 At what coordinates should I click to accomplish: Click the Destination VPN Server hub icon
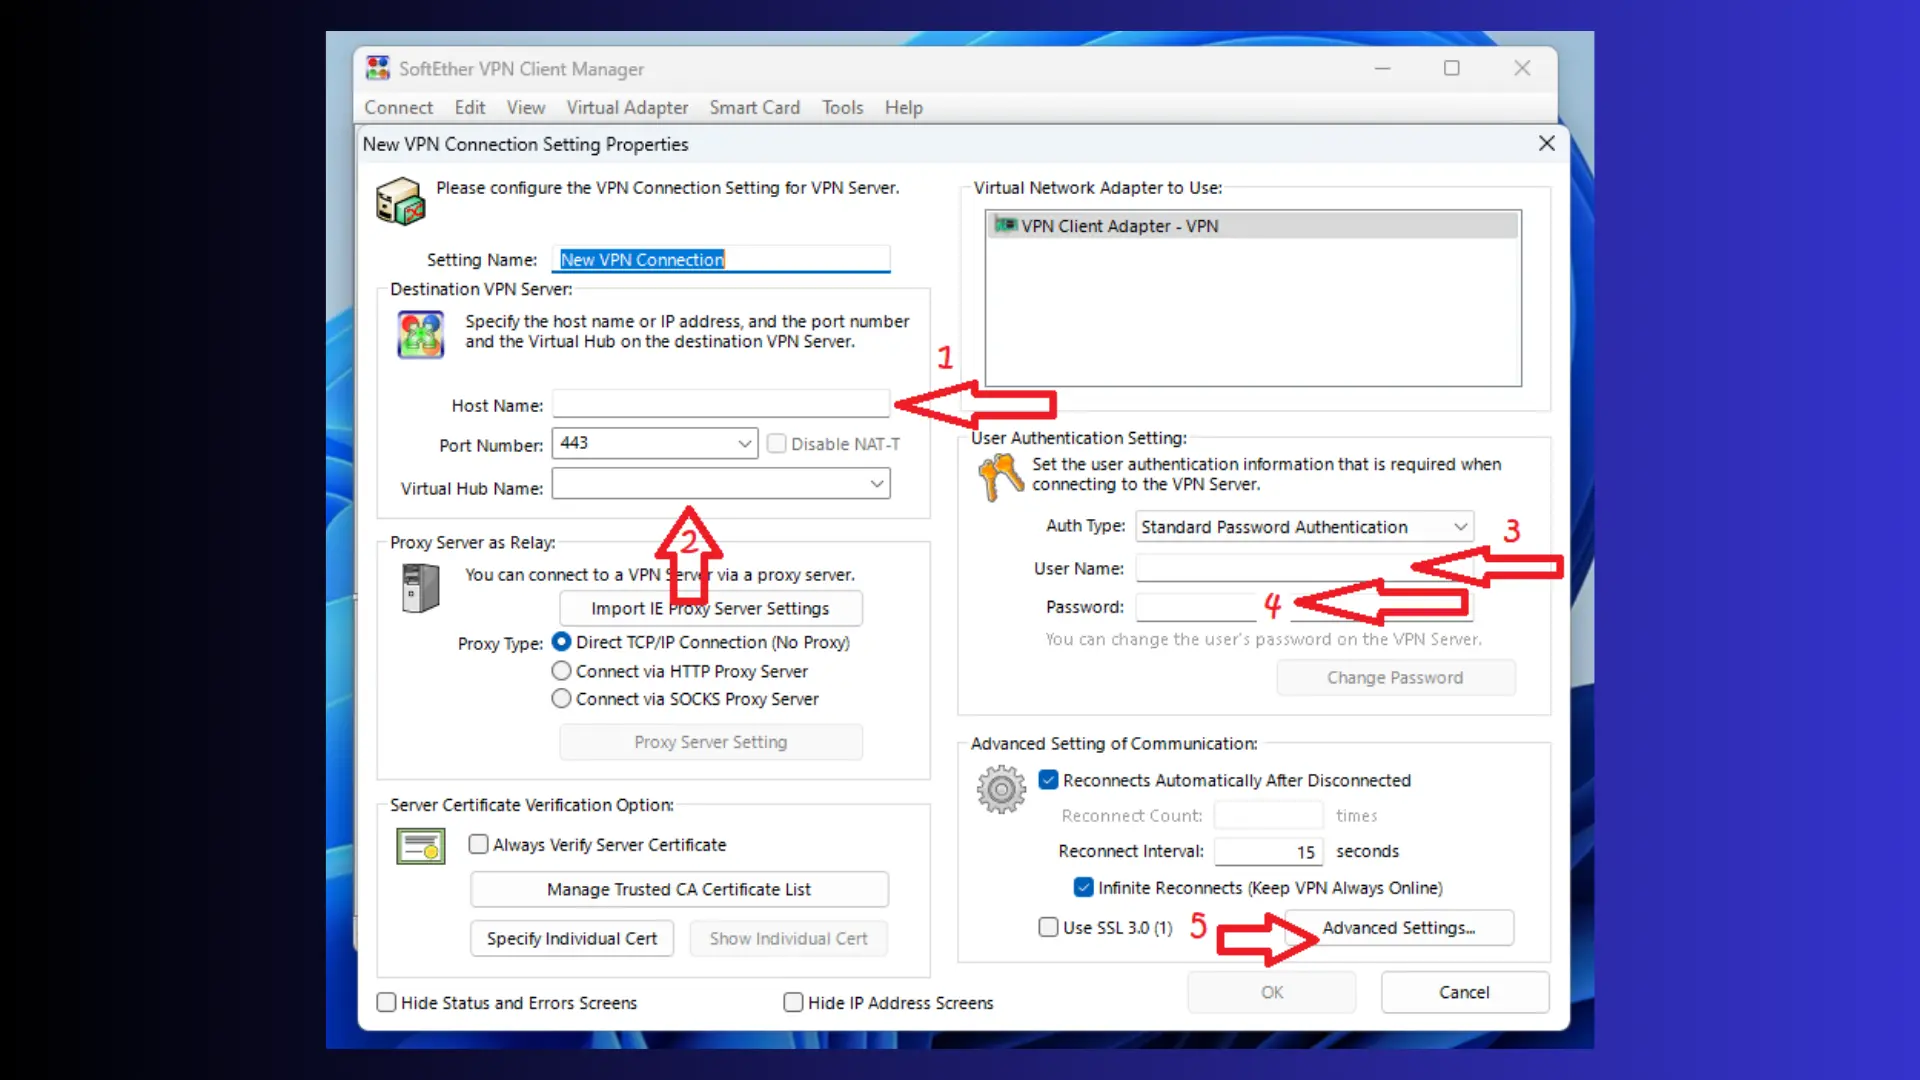[420, 334]
